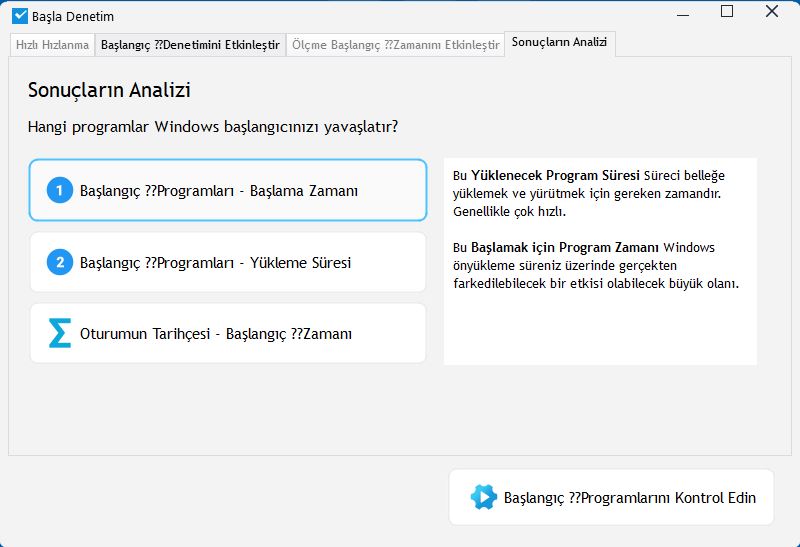Click the Başla Denetim window title text

[73, 16]
